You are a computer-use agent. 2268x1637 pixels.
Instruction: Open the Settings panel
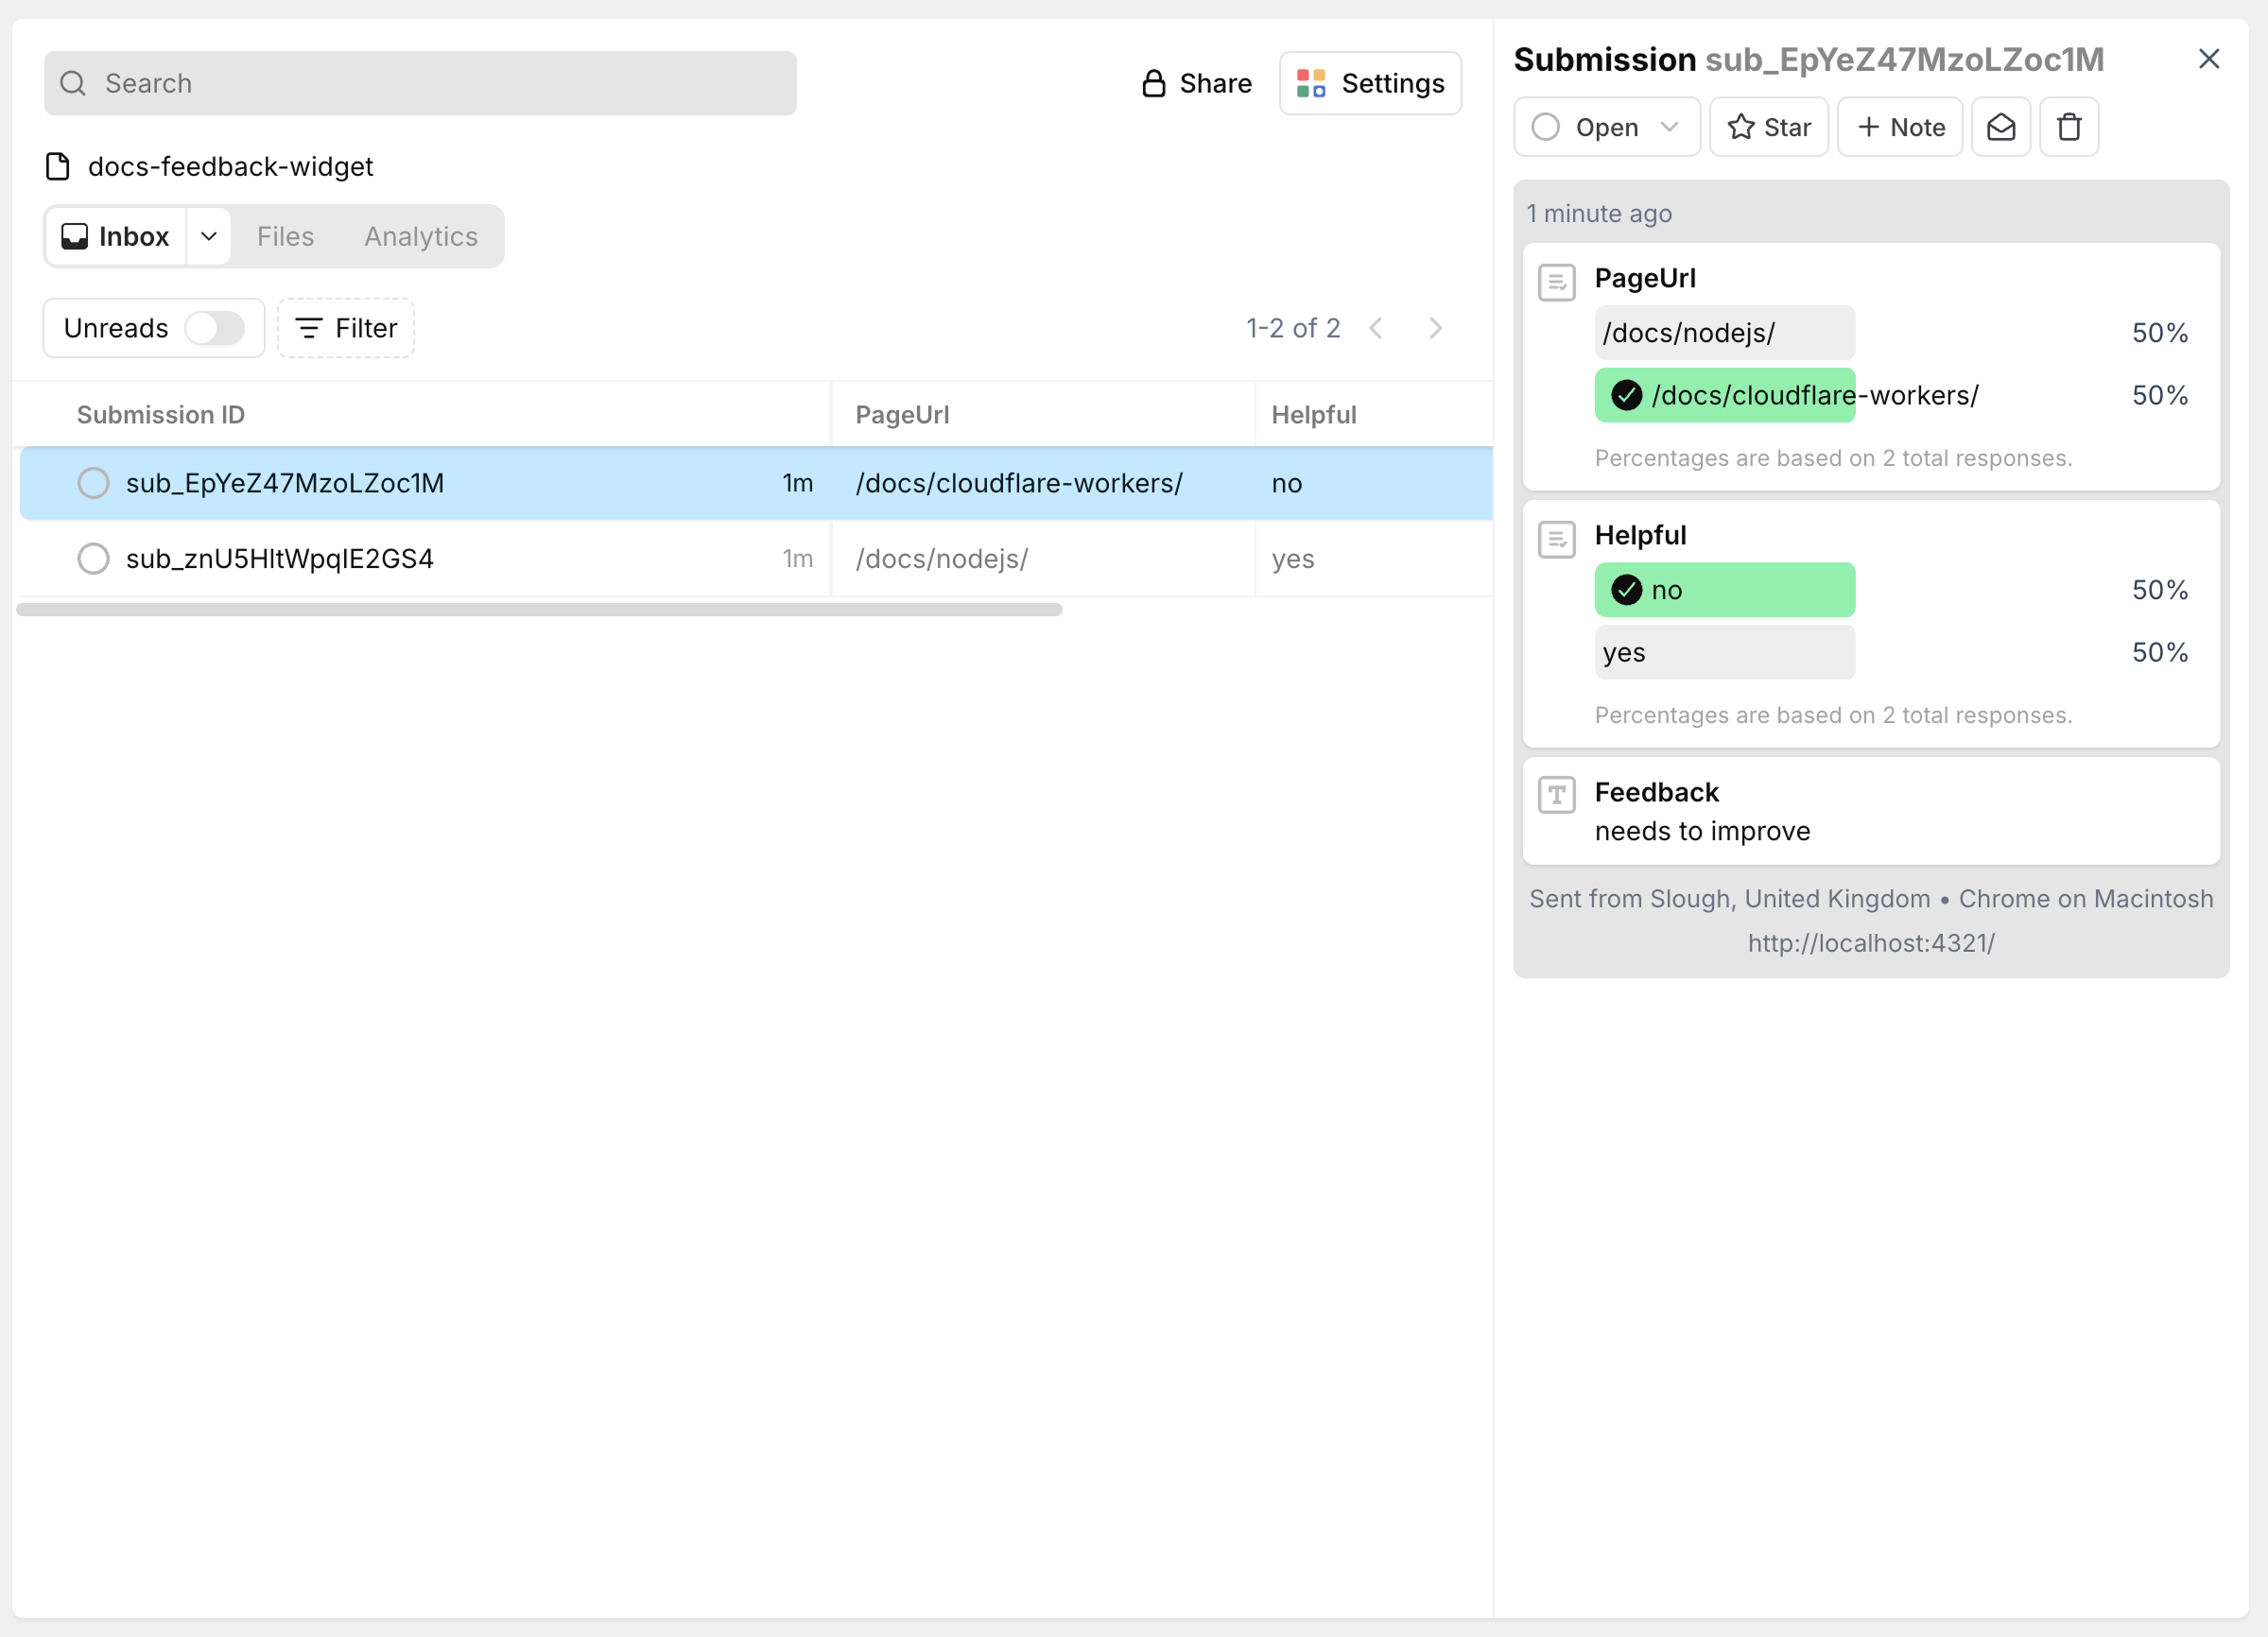[1369, 83]
